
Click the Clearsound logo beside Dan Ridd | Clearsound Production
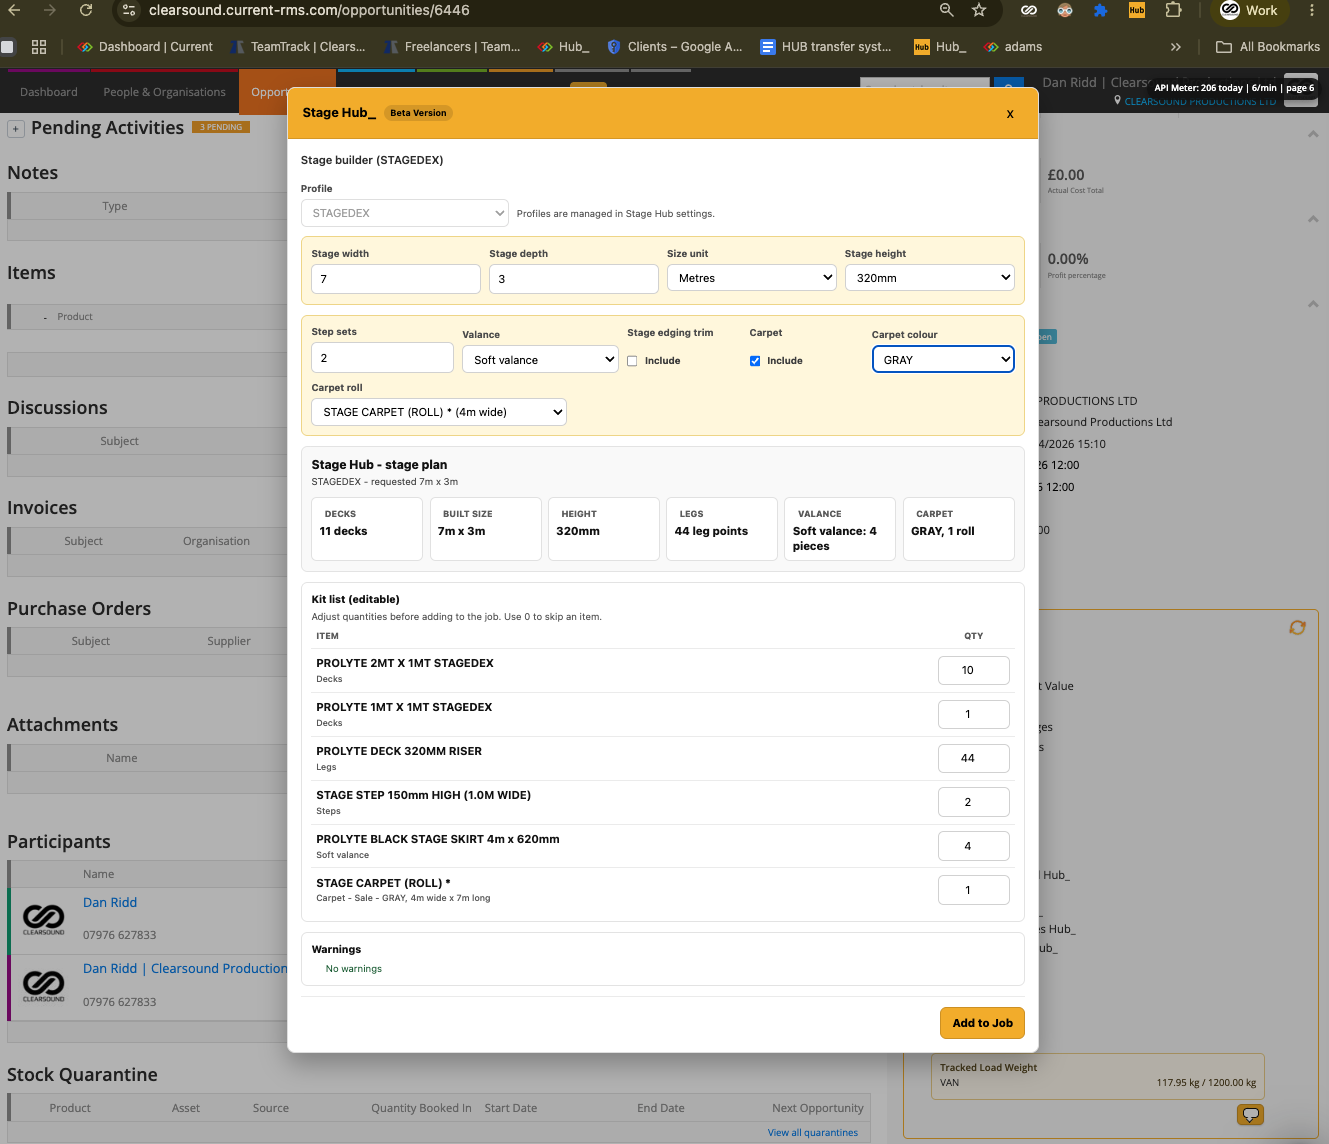[x=44, y=985]
